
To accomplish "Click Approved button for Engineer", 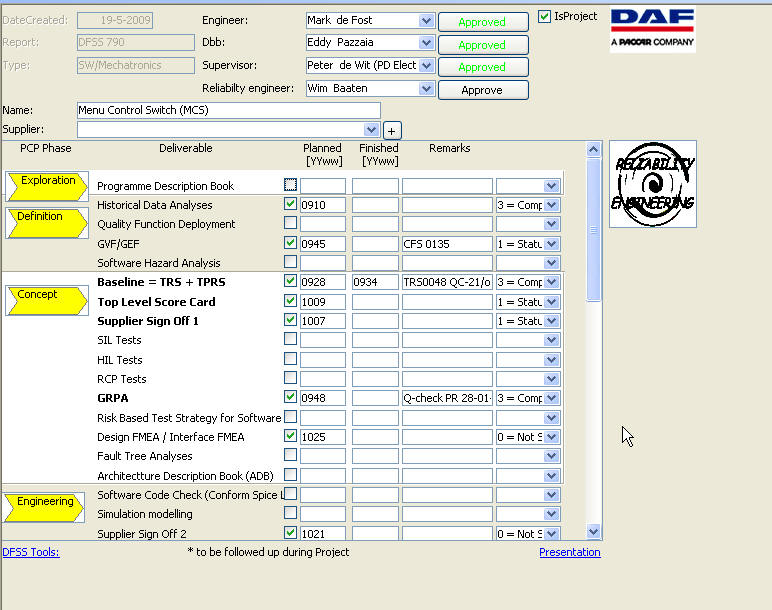I will click(483, 22).
